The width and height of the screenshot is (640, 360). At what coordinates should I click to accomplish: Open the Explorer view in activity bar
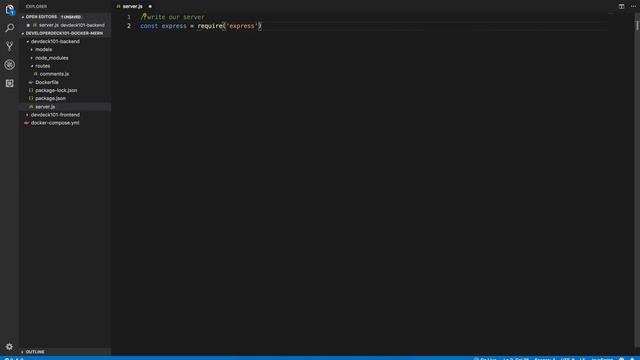(9, 9)
